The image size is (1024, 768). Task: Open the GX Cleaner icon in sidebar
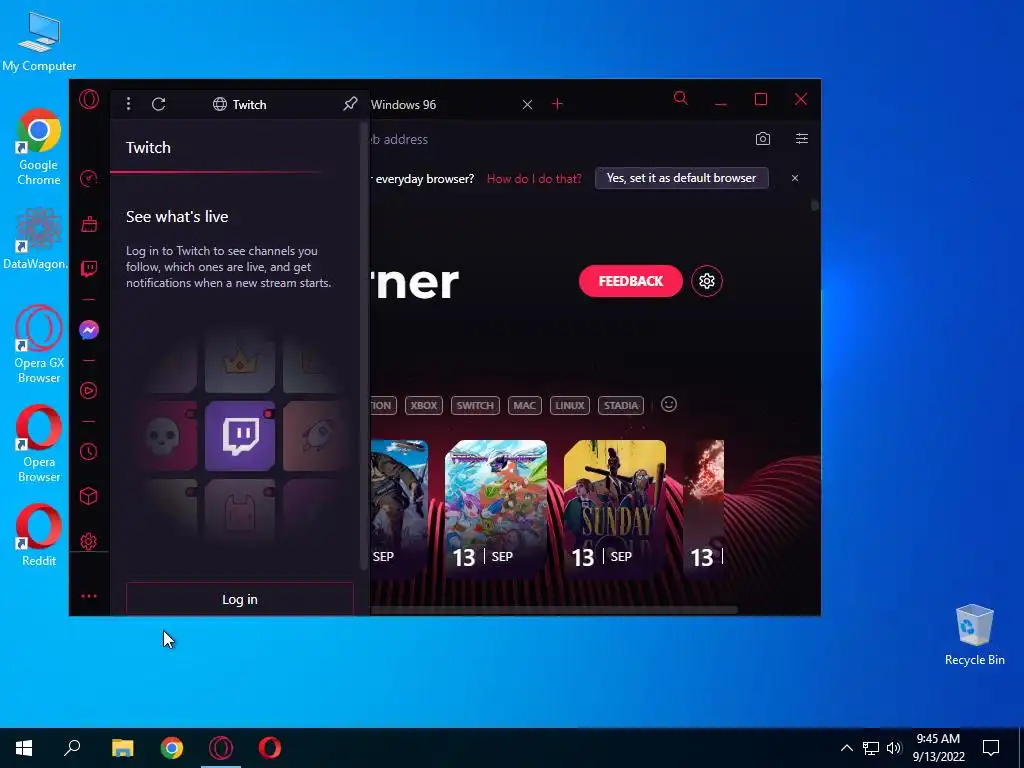pyautogui.click(x=89, y=224)
